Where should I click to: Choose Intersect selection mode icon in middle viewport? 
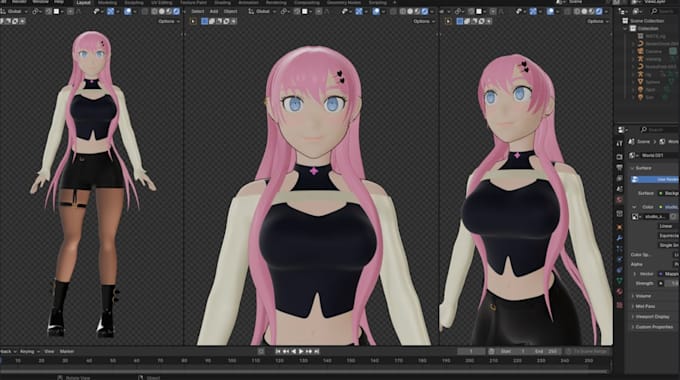point(233,21)
